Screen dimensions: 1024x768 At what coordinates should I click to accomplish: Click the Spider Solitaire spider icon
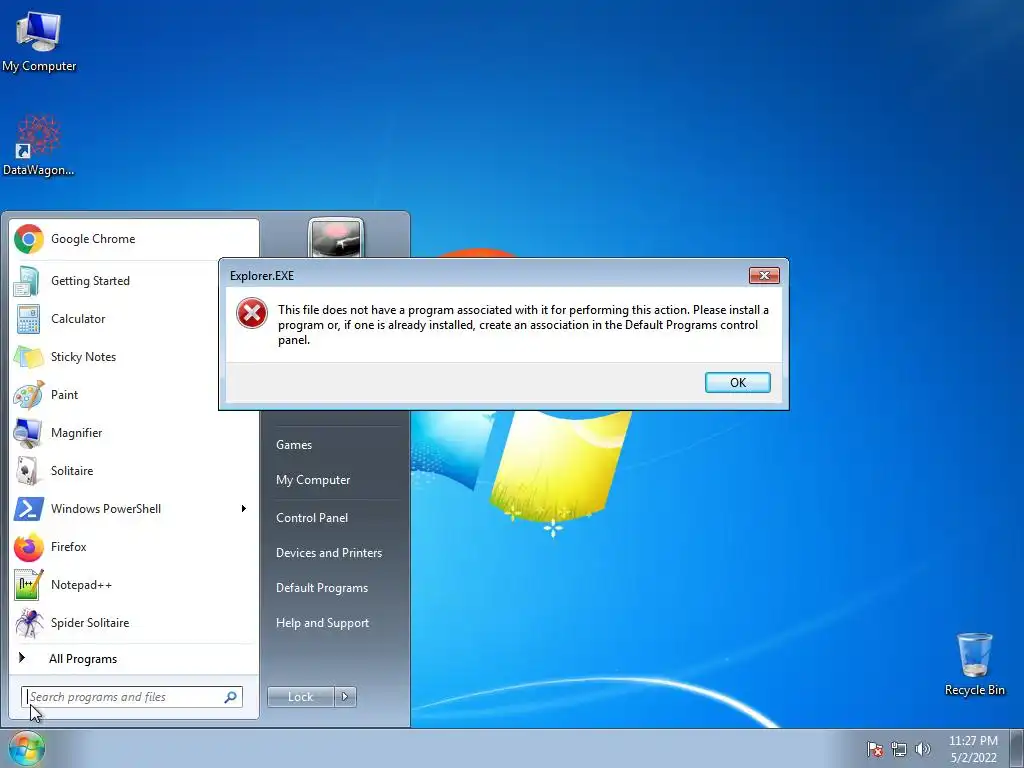pos(29,623)
